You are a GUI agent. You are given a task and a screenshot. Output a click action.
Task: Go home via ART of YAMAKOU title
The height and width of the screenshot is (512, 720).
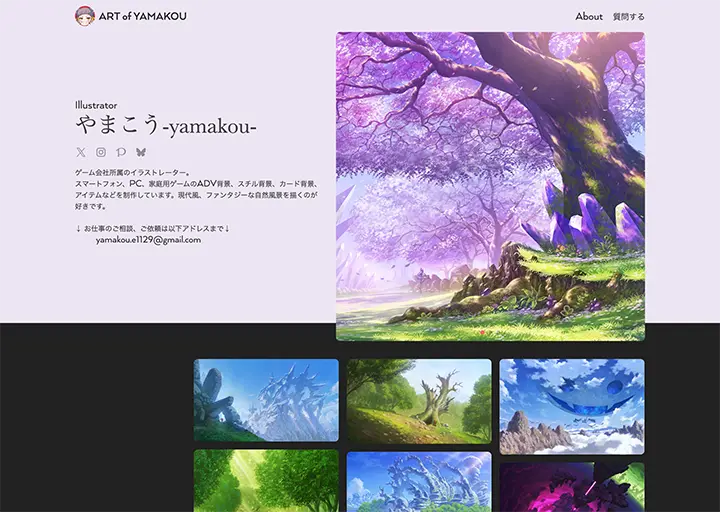142,16
